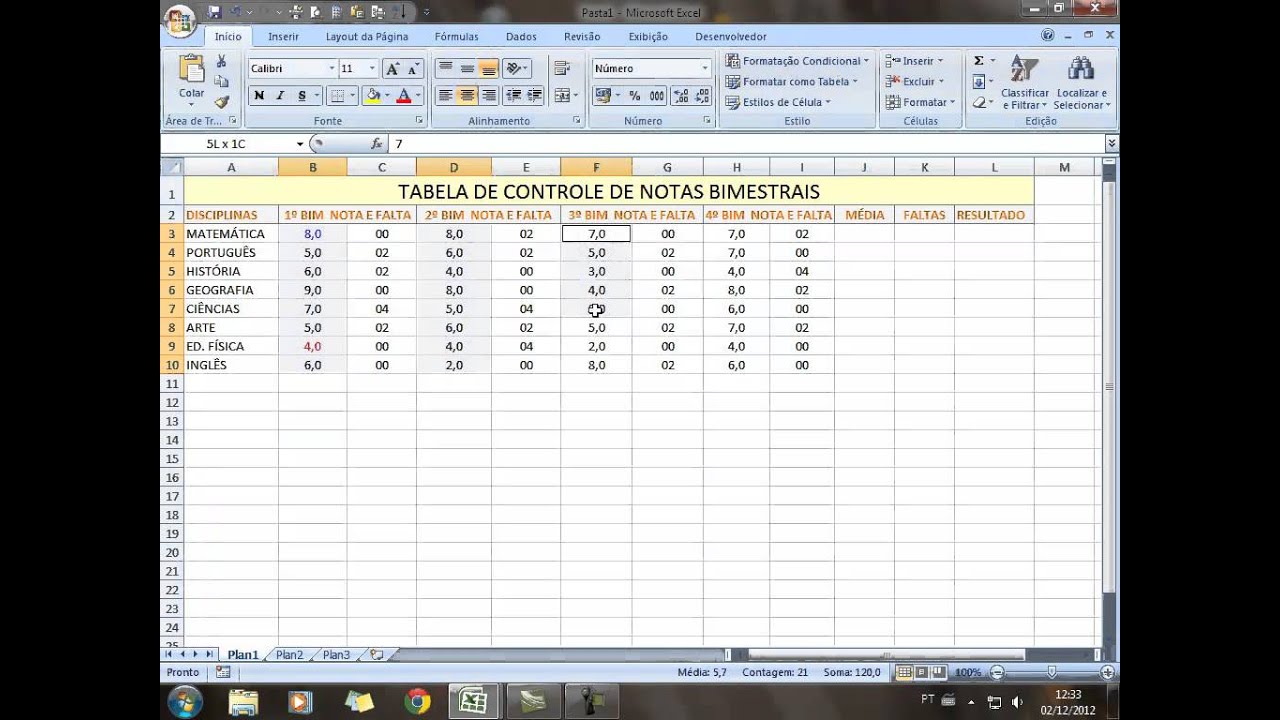Switch to the Revisão tab
This screenshot has height=720, width=1280.
coord(582,37)
